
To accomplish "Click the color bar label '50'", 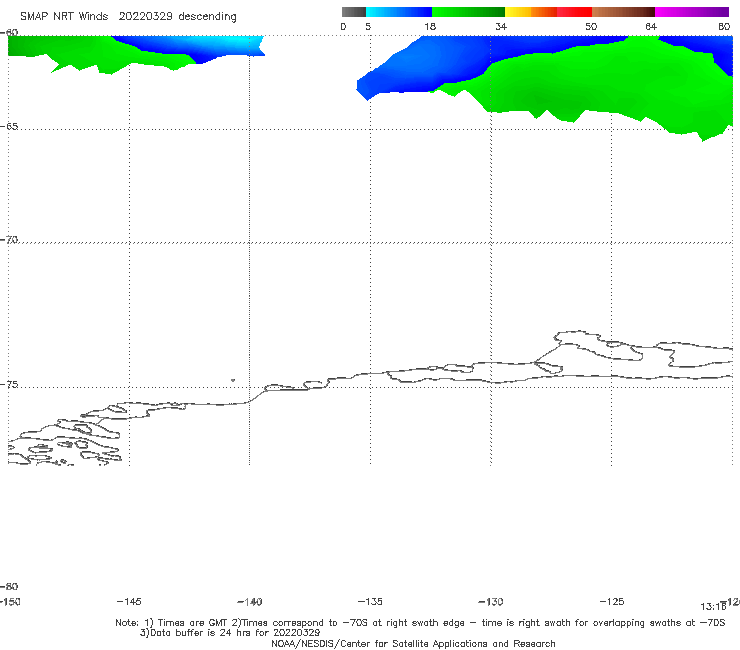I will tap(591, 27).
